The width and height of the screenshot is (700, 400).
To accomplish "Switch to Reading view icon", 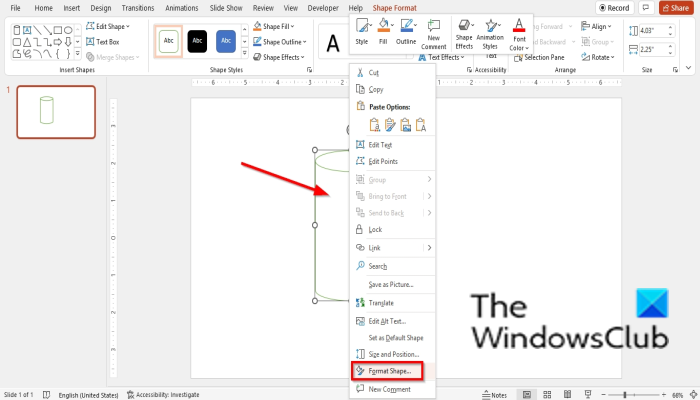I will pos(567,395).
